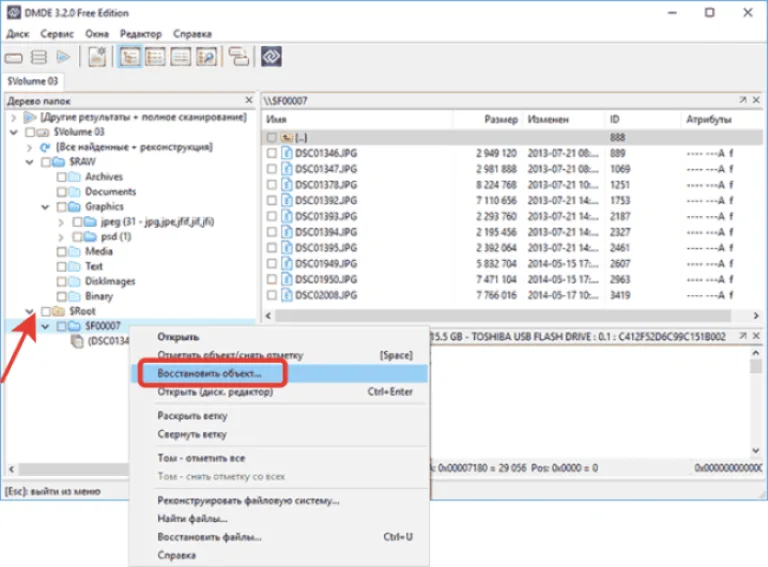Click the file search toolbar icon

(206, 57)
